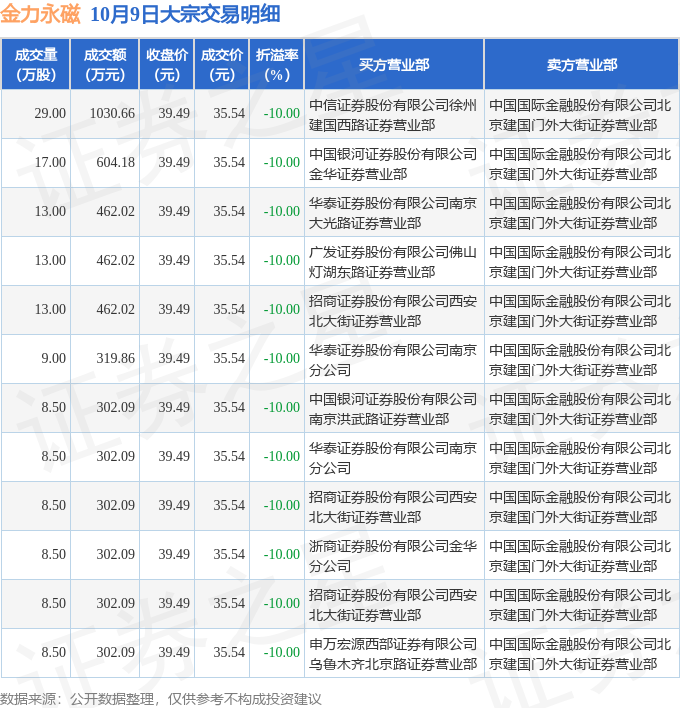Click seller 中国国际金融 in the 中信证券 row
This screenshot has width=680, height=708.
[580, 115]
